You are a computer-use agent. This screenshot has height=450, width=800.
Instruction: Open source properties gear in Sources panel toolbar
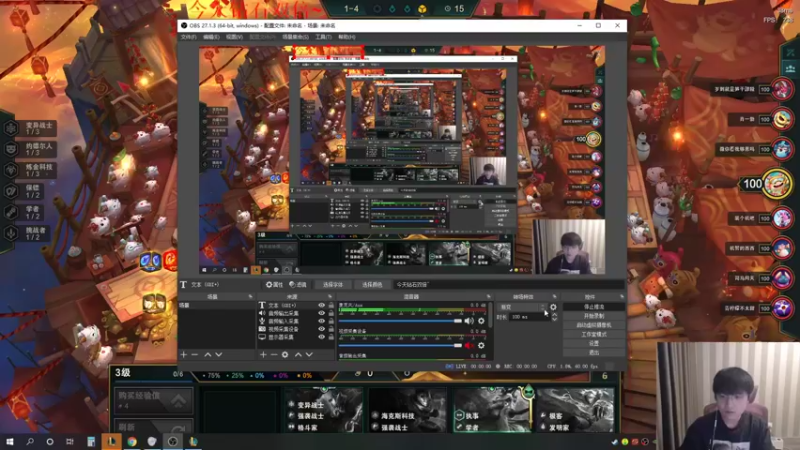pos(285,355)
